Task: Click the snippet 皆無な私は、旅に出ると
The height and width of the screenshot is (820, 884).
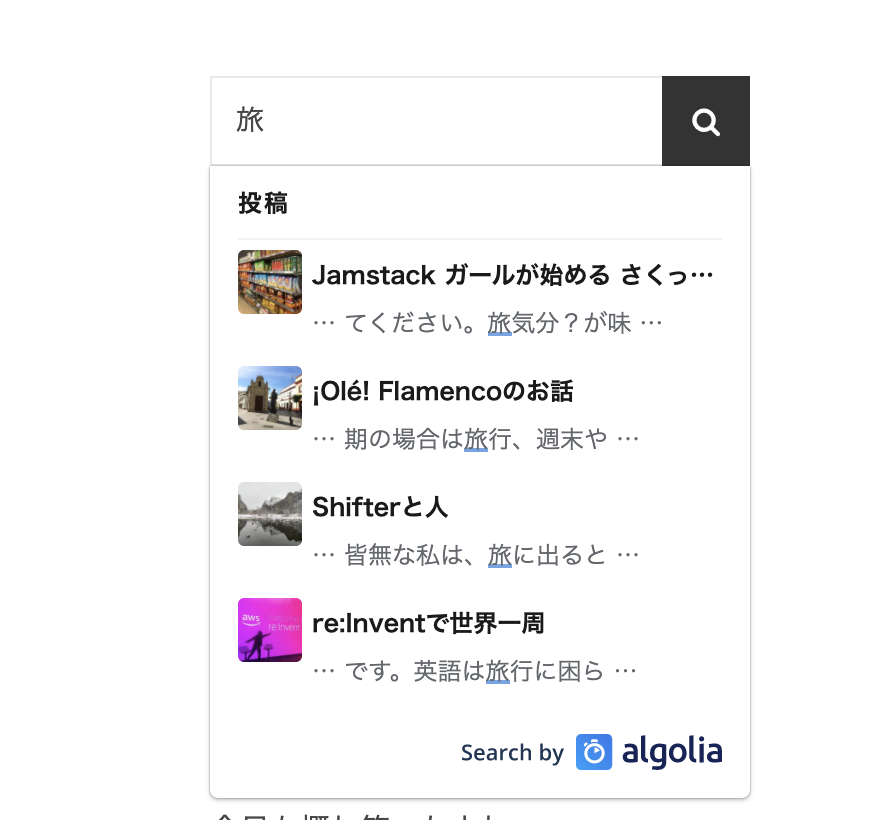Action: pyautogui.click(x=475, y=556)
